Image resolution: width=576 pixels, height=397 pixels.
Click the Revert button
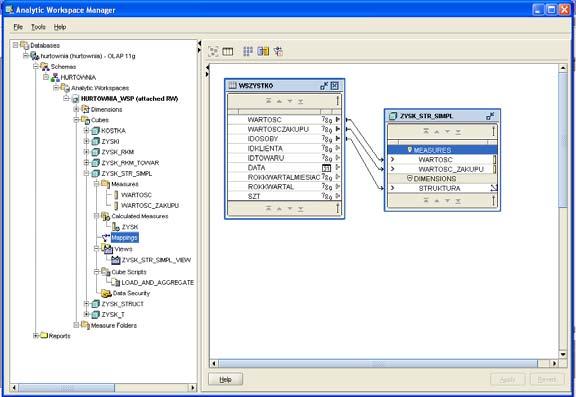[x=547, y=379]
